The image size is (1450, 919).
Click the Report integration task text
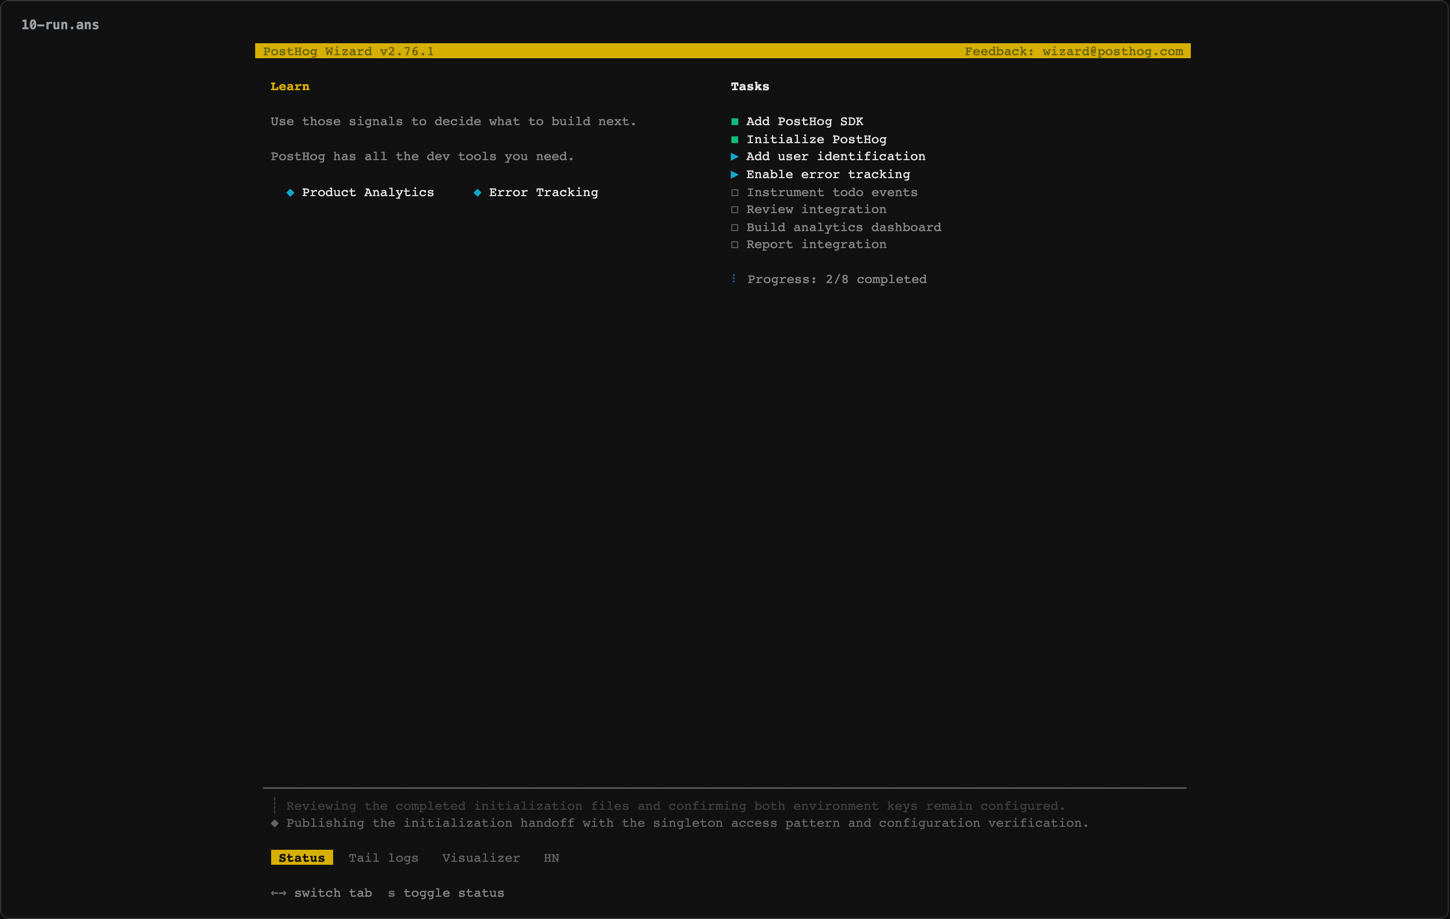[817, 245]
